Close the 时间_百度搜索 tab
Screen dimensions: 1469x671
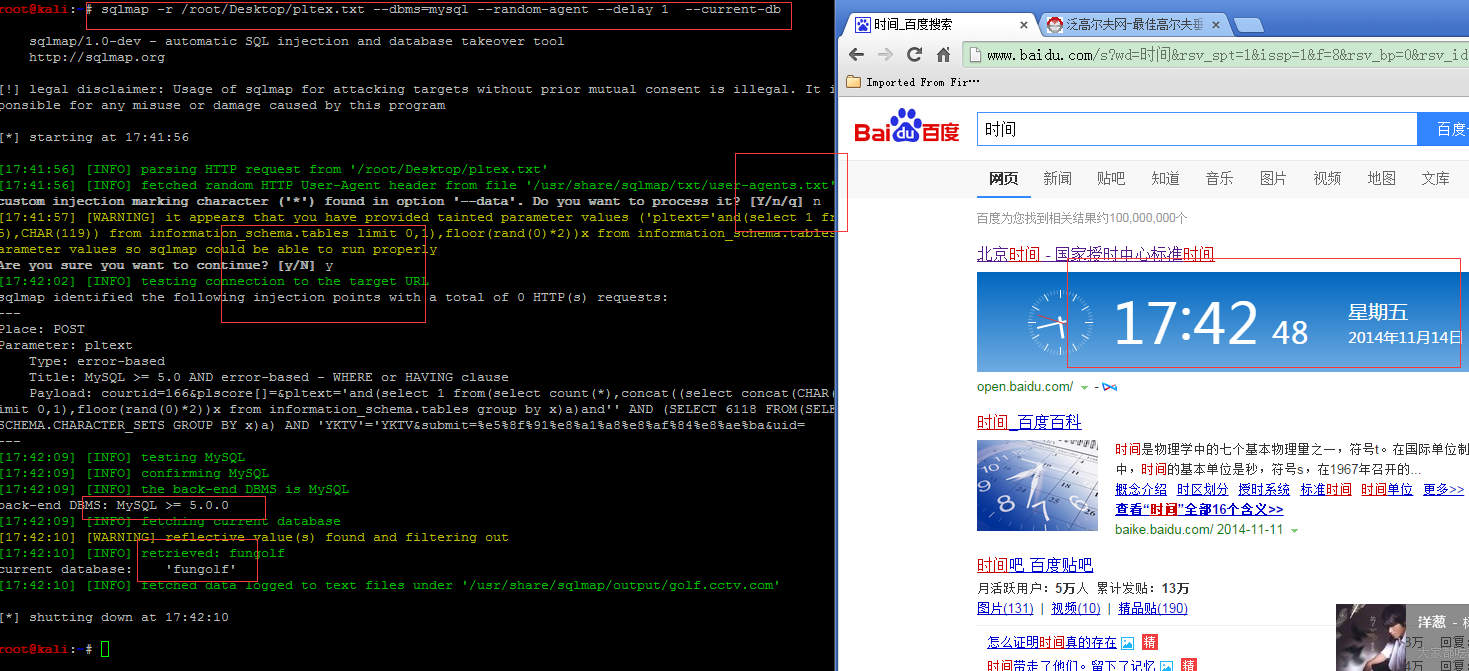pos(1026,24)
